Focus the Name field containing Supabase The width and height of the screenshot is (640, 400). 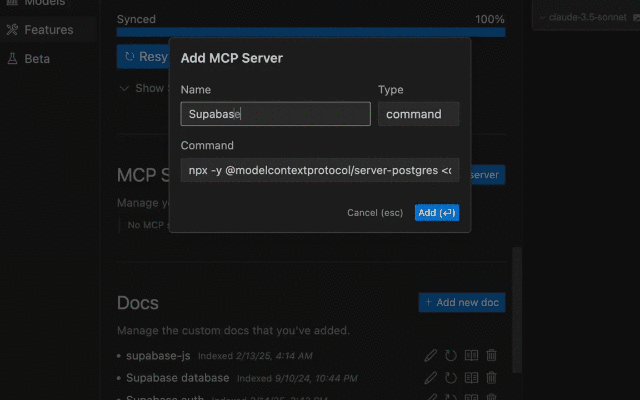click(276, 114)
